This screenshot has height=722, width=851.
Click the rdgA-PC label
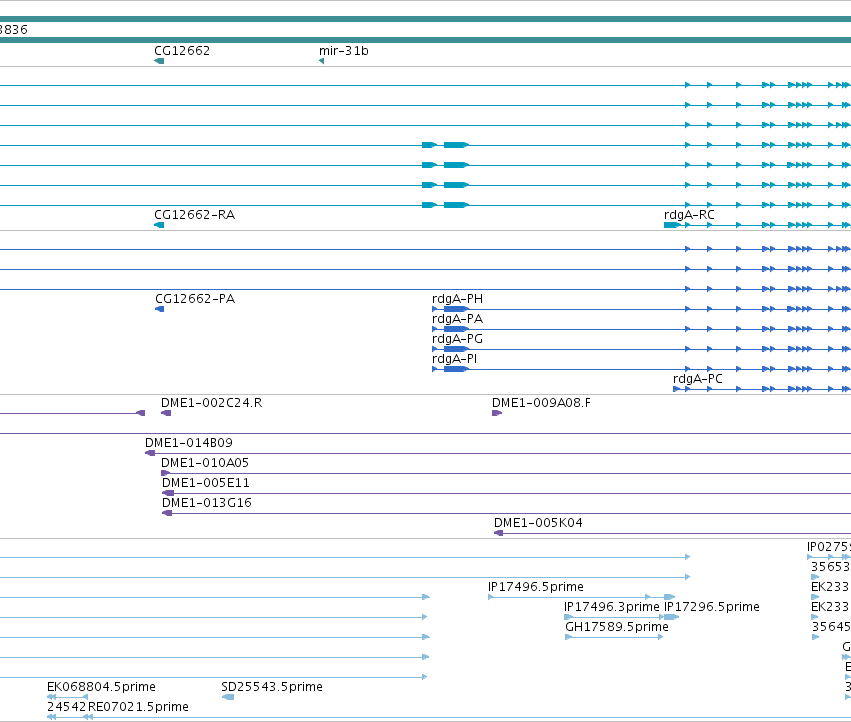pyautogui.click(x=697, y=378)
